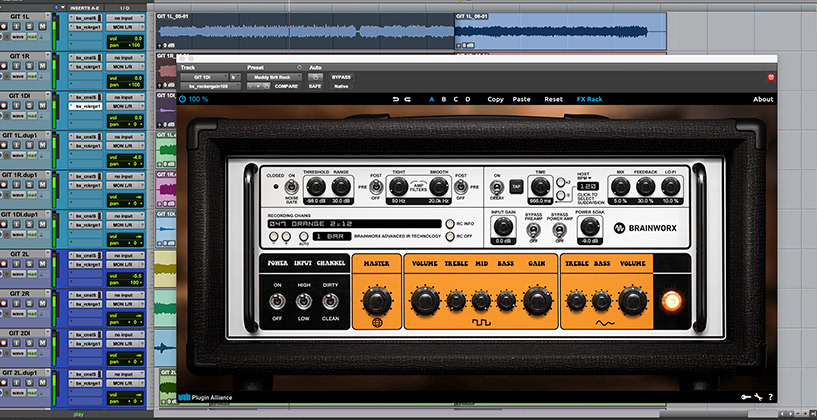
Task: Click the 047 Orange 2x12 recording chain display
Action: pyautogui.click(x=354, y=224)
